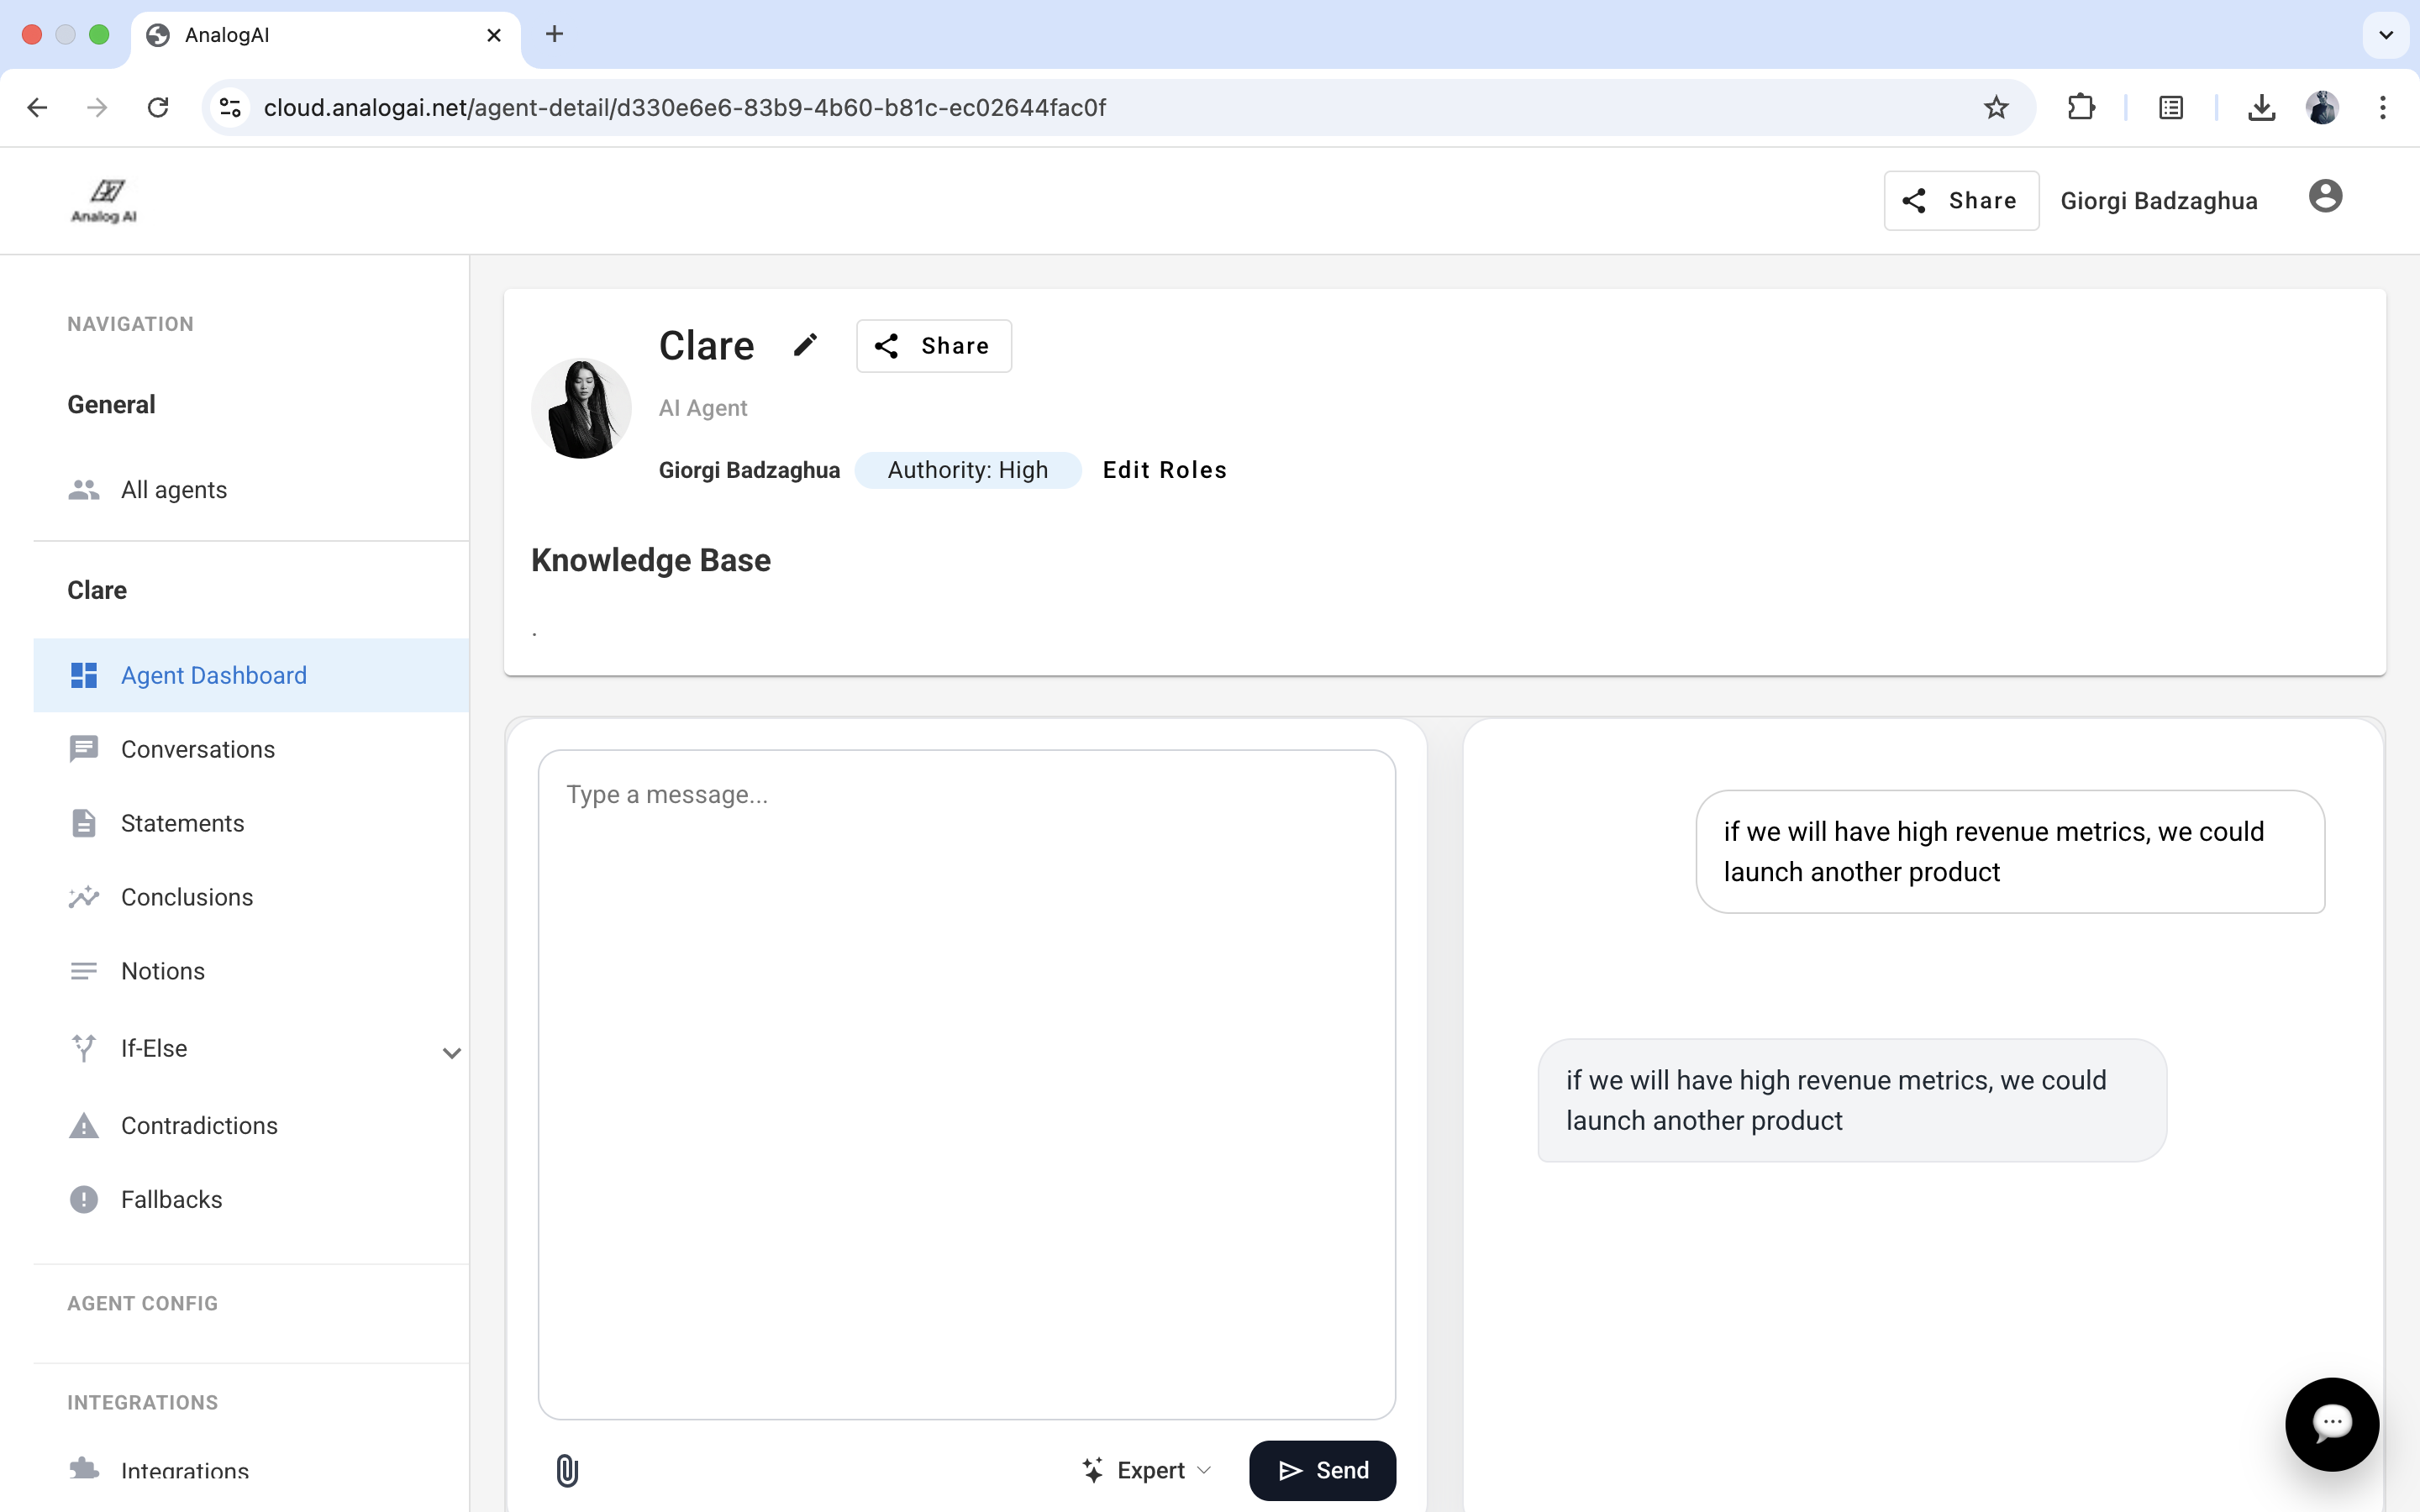2420x1512 pixels.
Task: Select All agents in navigation
Action: pos(173,490)
